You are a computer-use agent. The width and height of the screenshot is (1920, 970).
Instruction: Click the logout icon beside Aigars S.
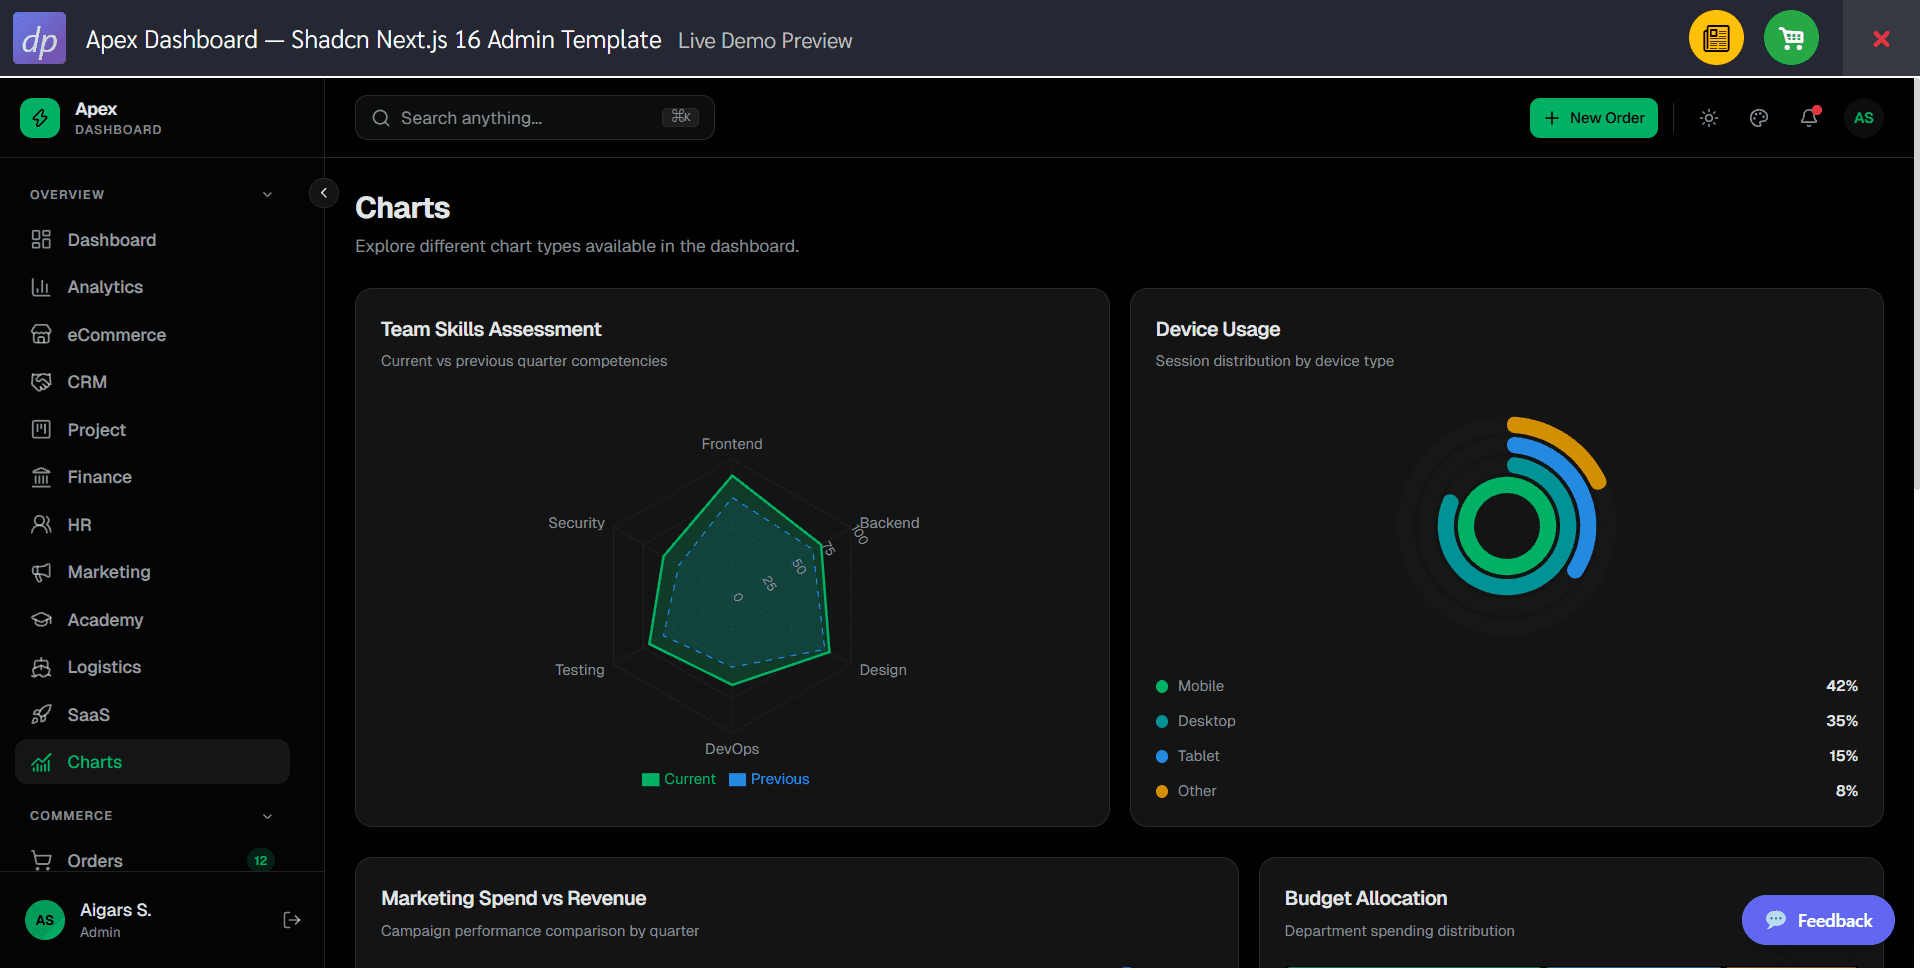click(292, 920)
